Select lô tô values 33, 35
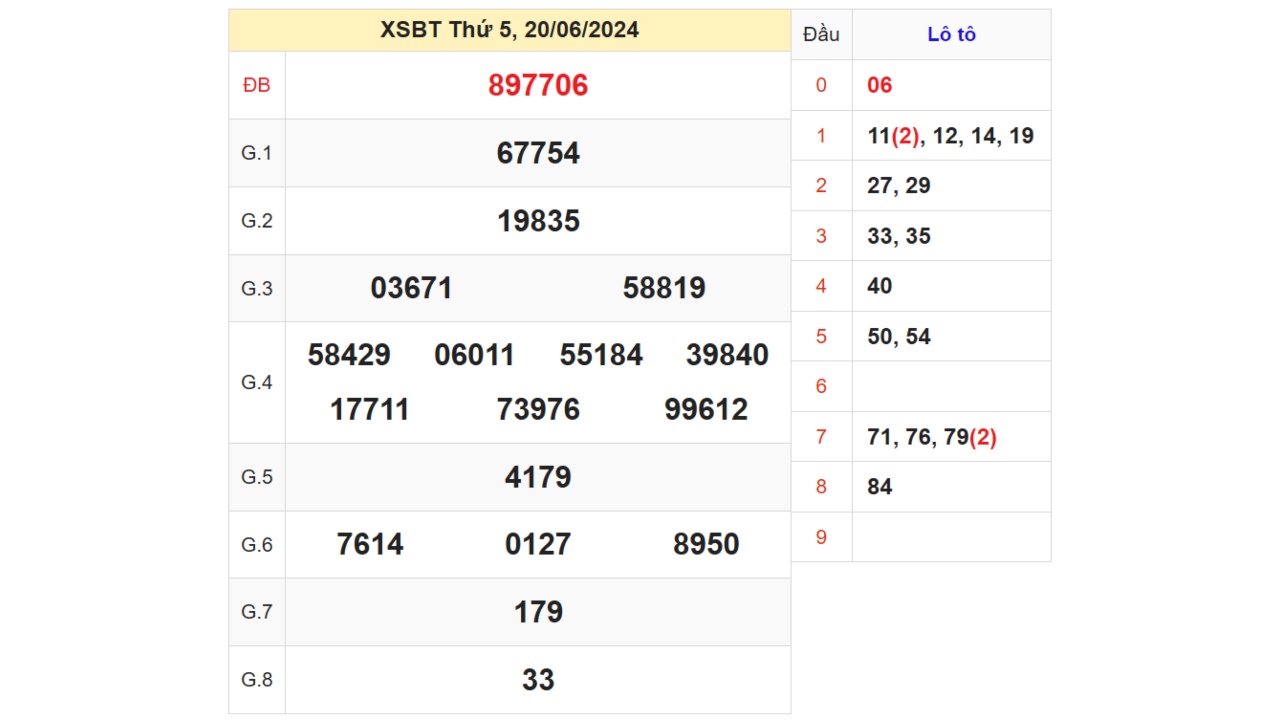This screenshot has width=1280, height=720. click(899, 236)
